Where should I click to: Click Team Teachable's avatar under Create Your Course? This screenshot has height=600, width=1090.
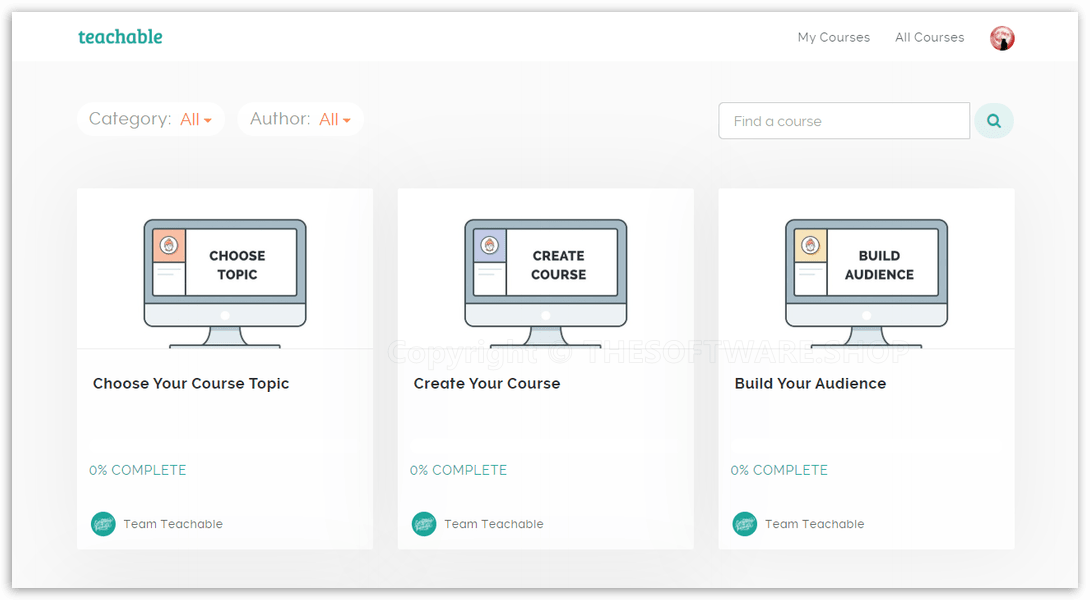pos(424,523)
